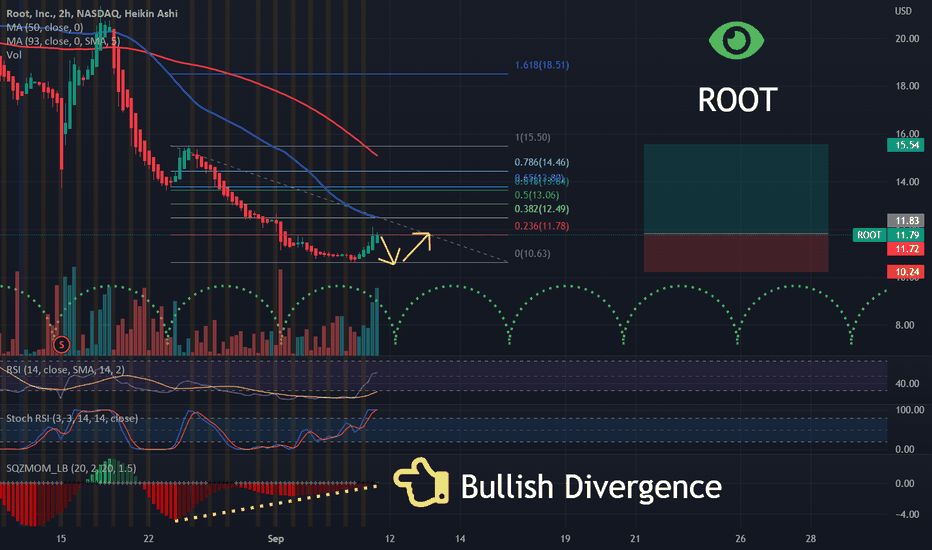Select the green profit zone of long position
This screenshot has height=550, width=932.
tap(736, 189)
